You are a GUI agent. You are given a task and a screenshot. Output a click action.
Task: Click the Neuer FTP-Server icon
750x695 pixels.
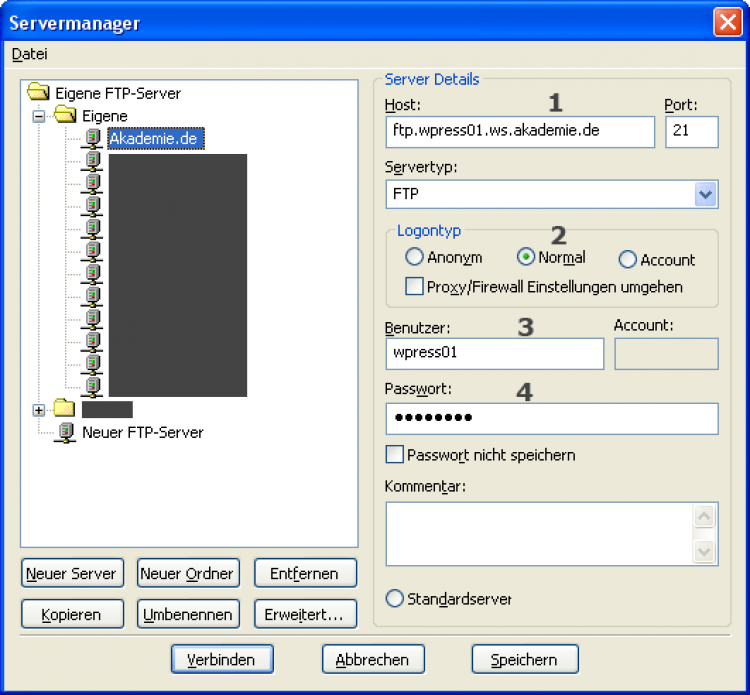click(x=65, y=432)
